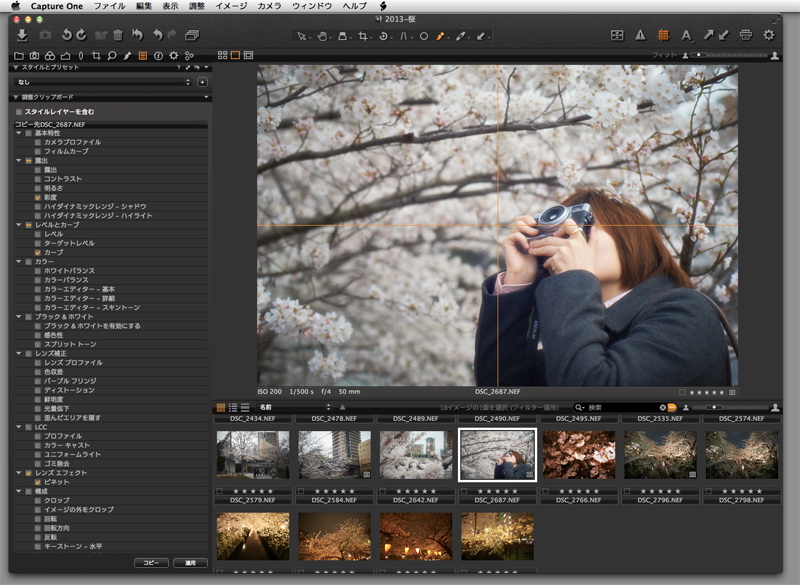Click the コピー button

[149, 563]
